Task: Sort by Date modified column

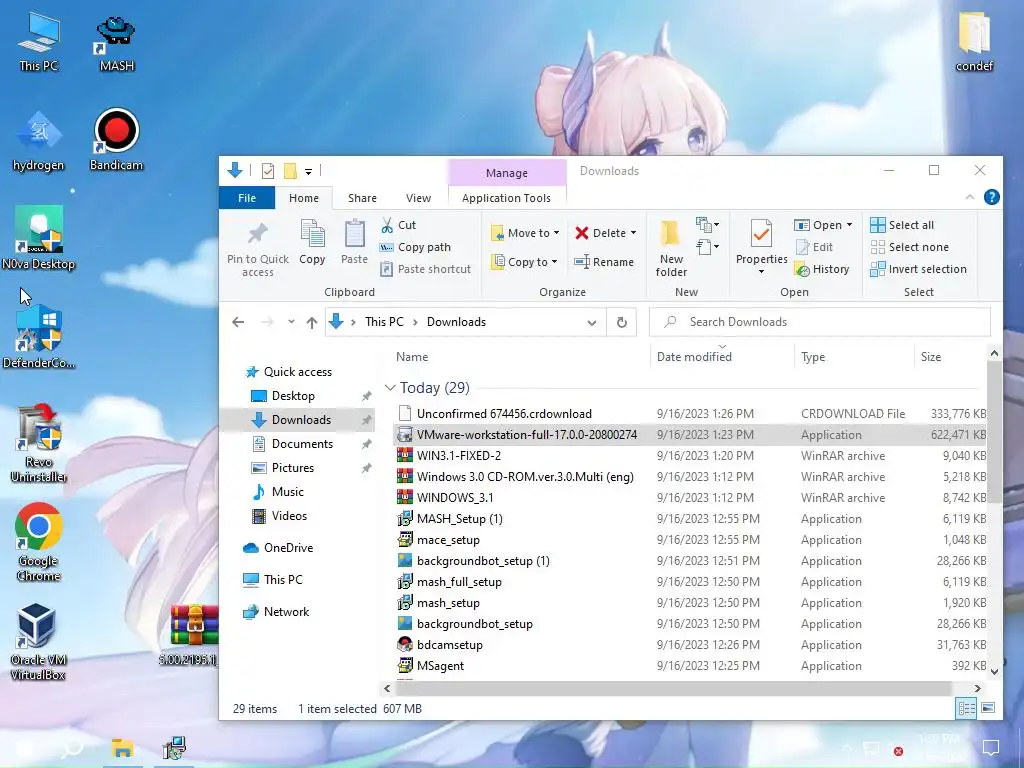Action: point(694,357)
